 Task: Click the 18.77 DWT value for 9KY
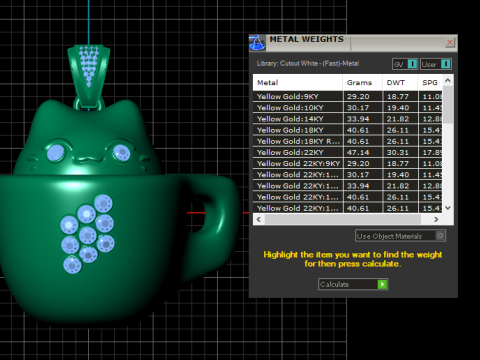tap(398, 97)
